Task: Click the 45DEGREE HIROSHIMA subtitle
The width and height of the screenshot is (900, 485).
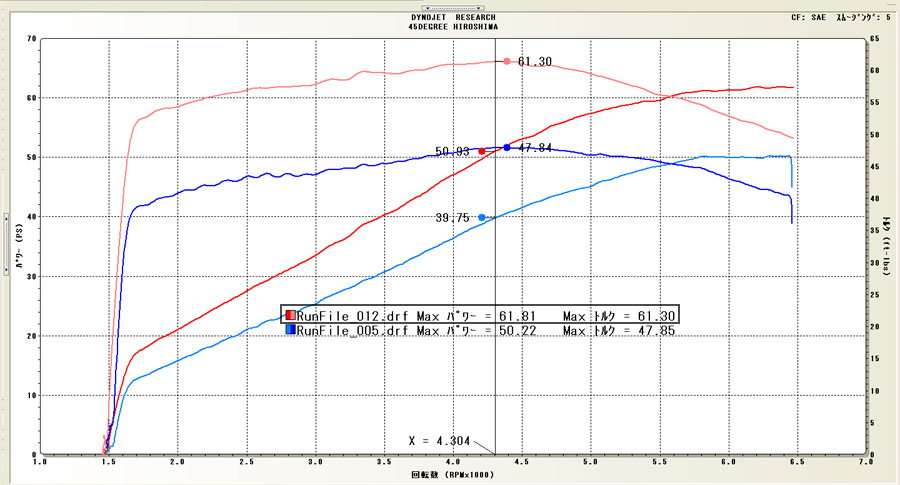Action: (x=452, y=27)
